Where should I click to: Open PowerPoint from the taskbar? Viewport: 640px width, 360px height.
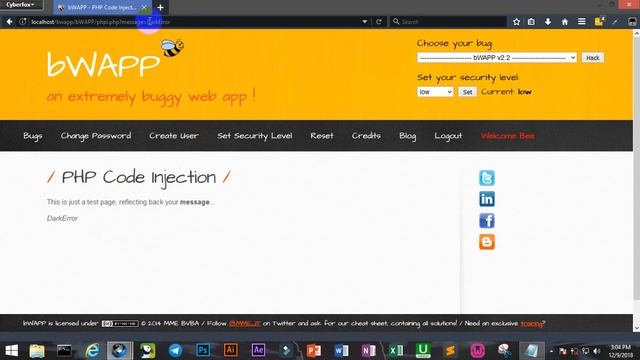pyautogui.click(x=313, y=350)
